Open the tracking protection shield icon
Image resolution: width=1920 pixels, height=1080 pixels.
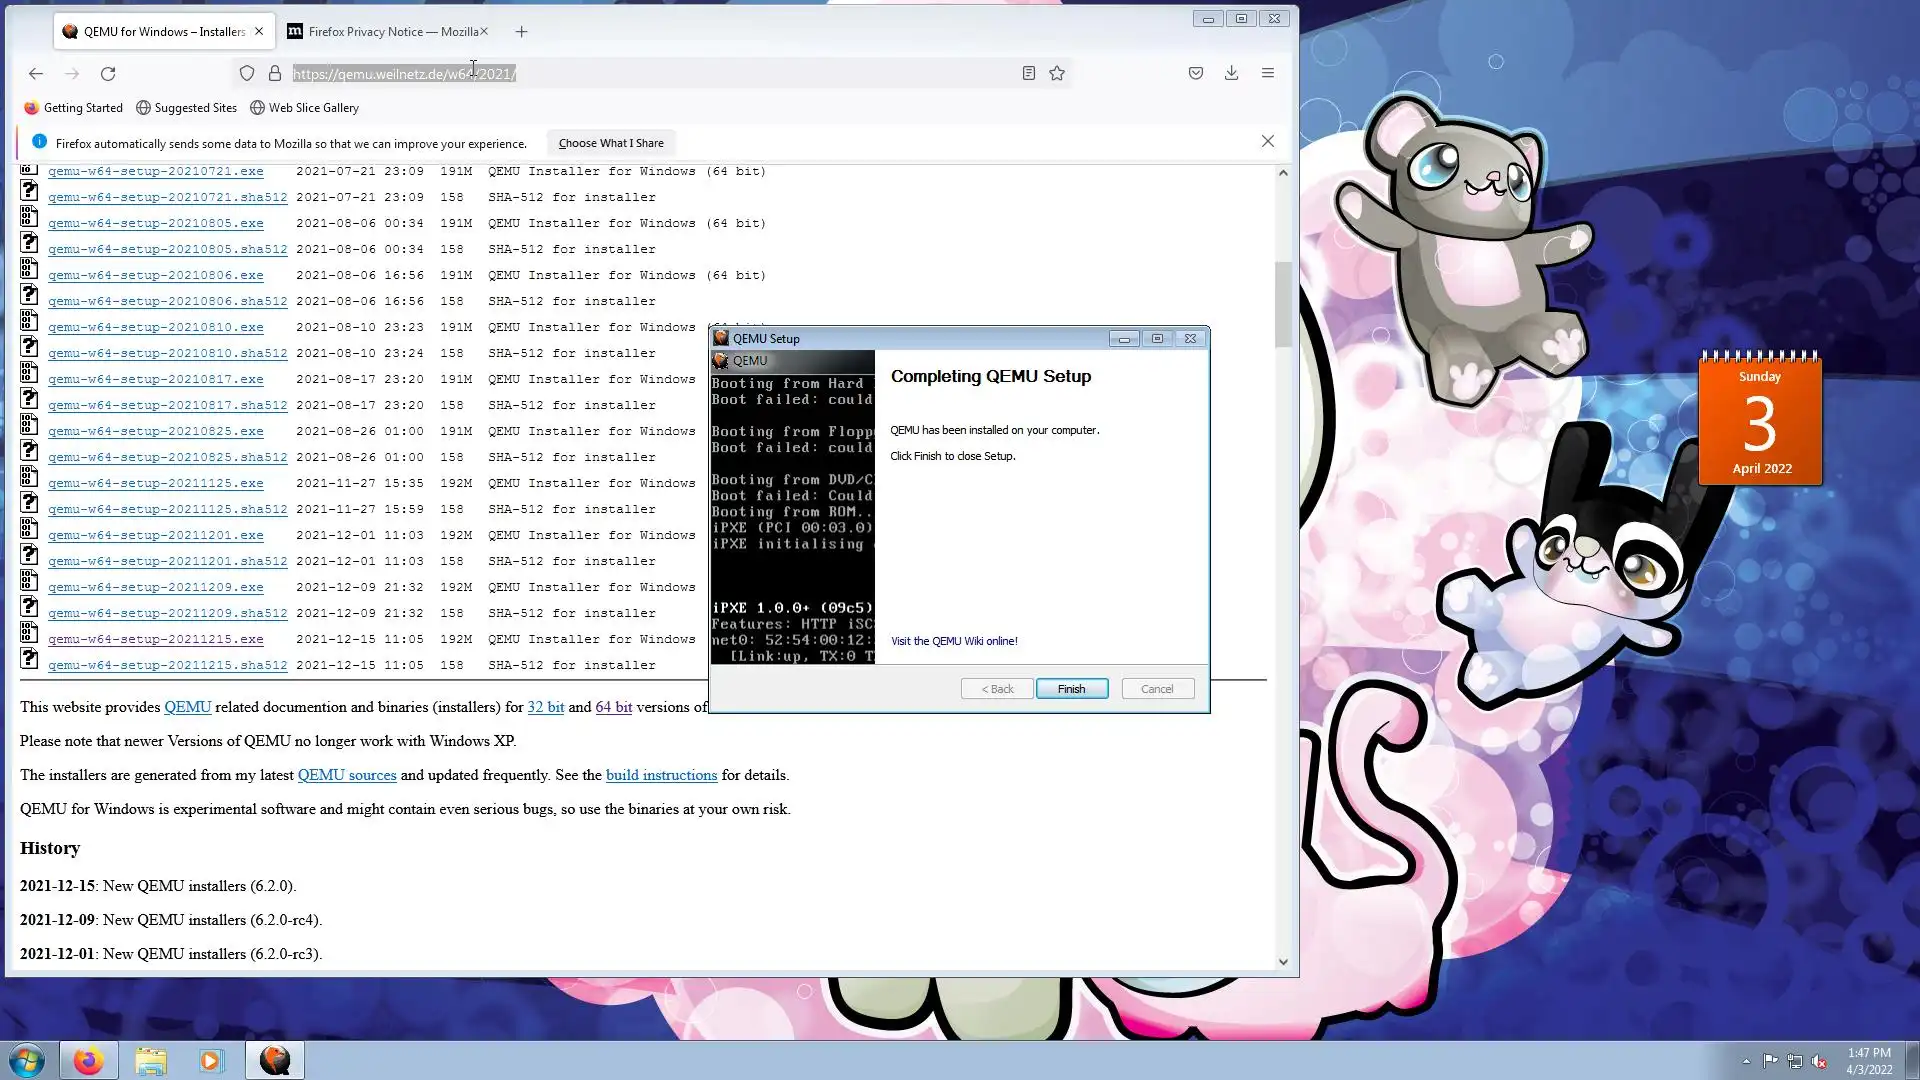246,73
